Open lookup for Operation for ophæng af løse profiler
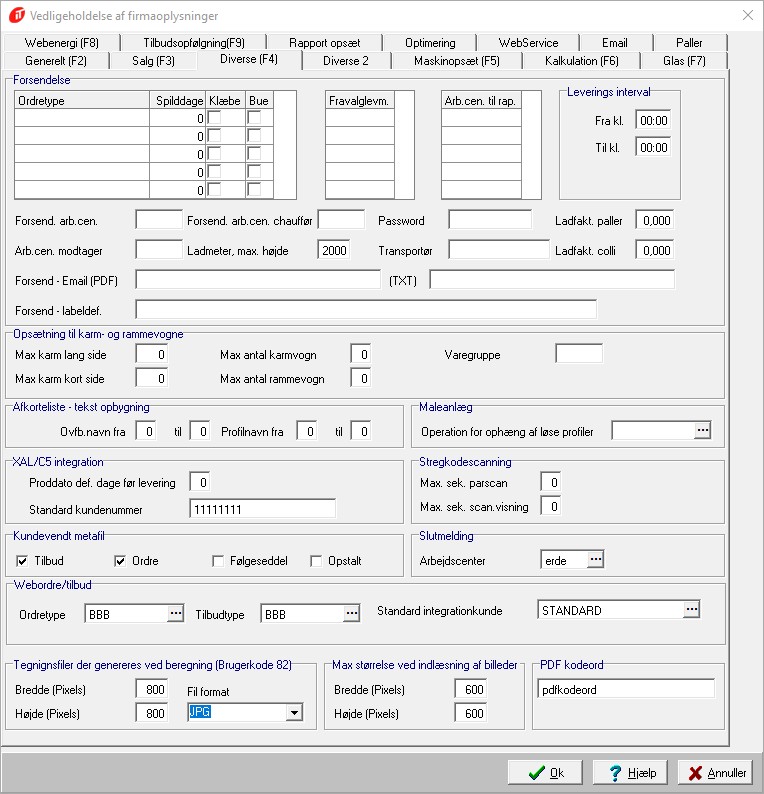 [702, 430]
